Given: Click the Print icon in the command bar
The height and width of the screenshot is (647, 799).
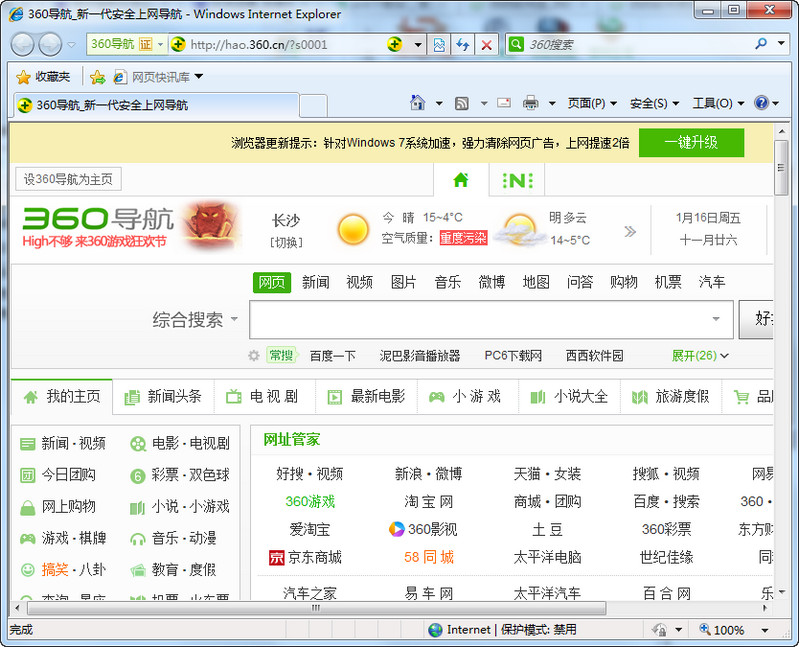Looking at the screenshot, I should point(530,103).
